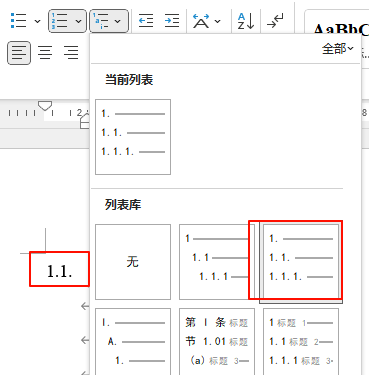The height and width of the screenshot is (375, 369).
Task: Align the text left
Action: click(x=19, y=53)
